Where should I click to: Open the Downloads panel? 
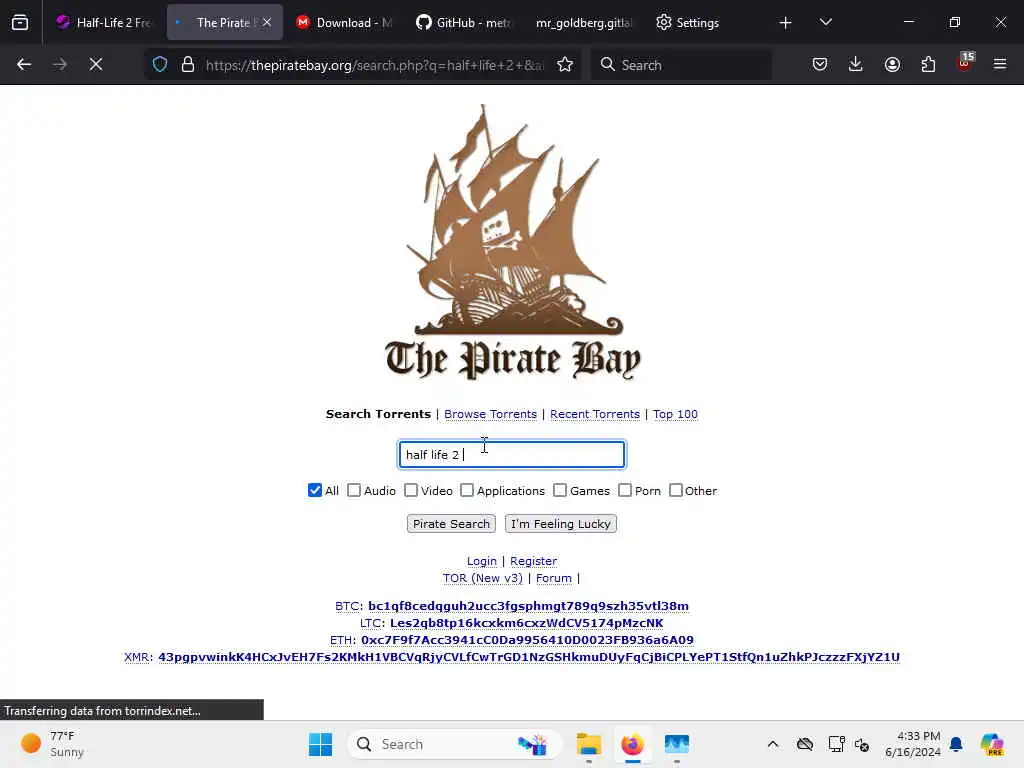point(856,64)
